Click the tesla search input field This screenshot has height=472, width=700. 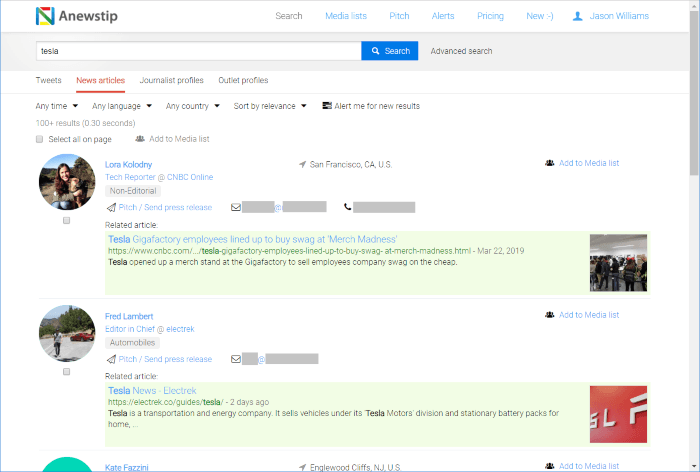click(199, 51)
